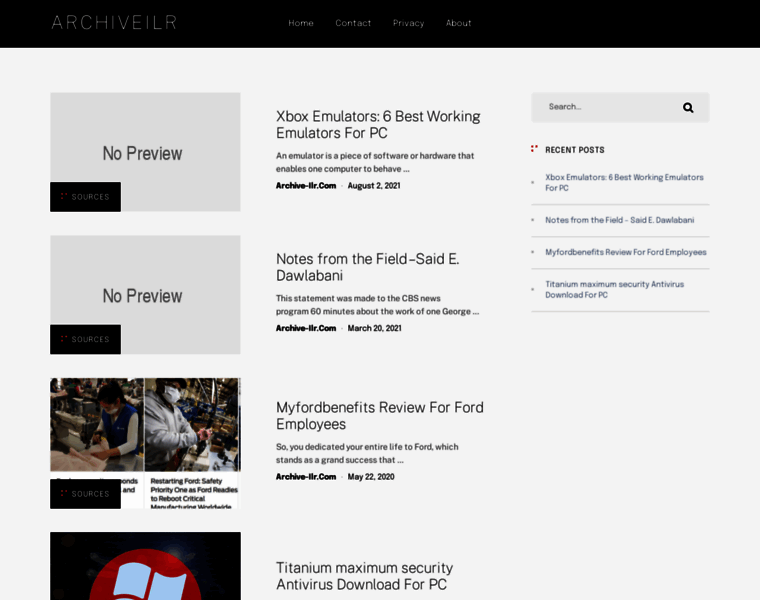Click Archive-Ilr.Com author on Notes from the Field post
This screenshot has width=760, height=600.
point(306,328)
